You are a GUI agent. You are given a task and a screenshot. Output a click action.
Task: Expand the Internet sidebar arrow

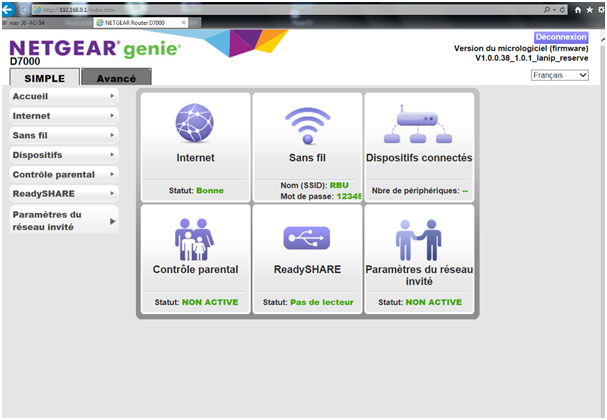click(x=112, y=115)
